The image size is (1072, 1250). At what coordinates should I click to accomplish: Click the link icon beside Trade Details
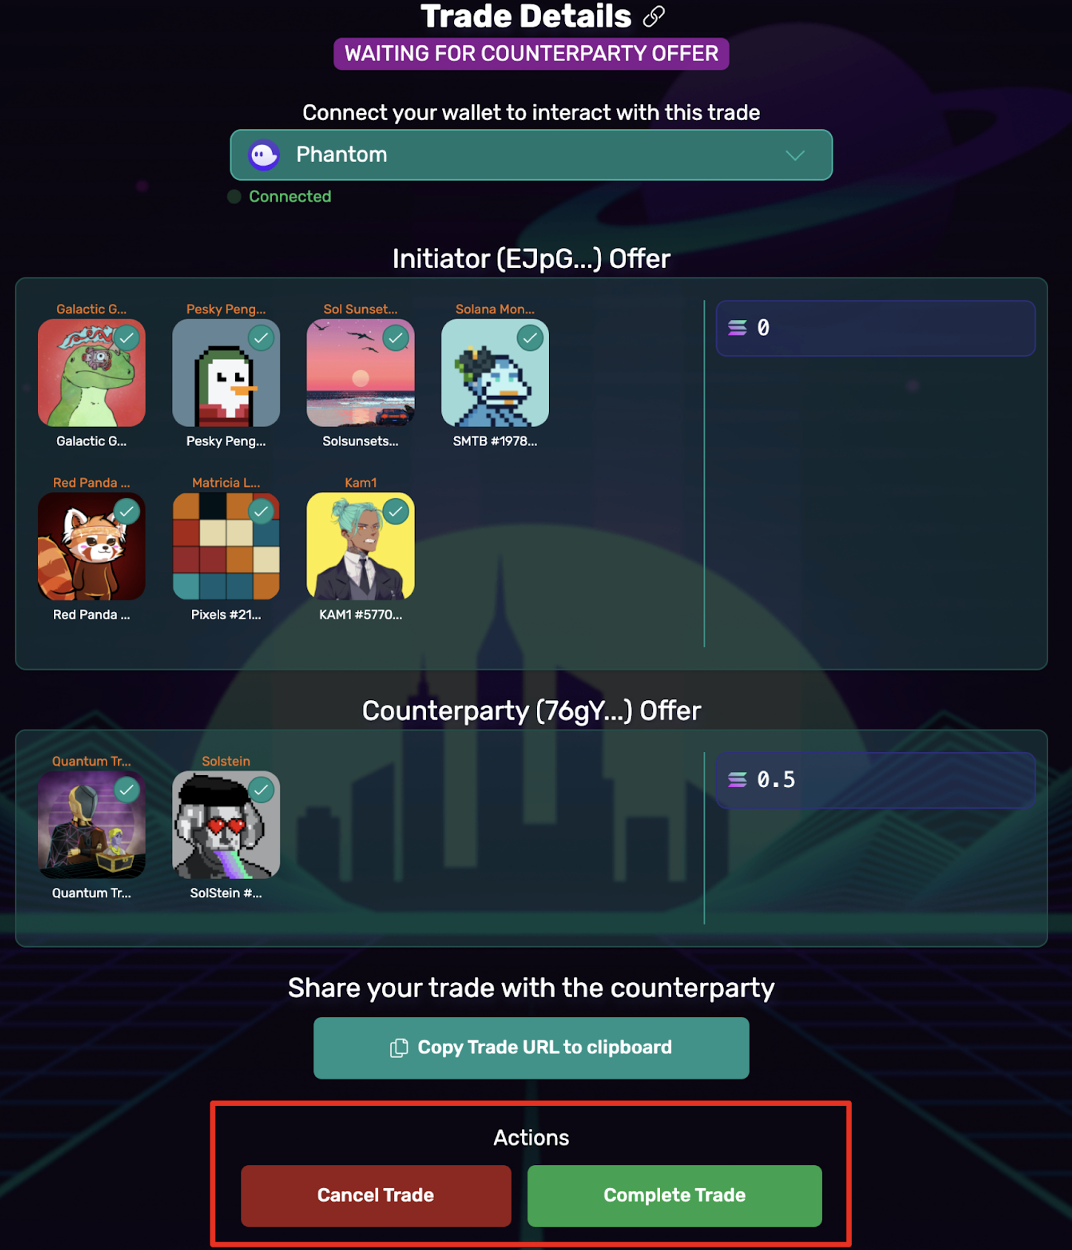tap(654, 16)
